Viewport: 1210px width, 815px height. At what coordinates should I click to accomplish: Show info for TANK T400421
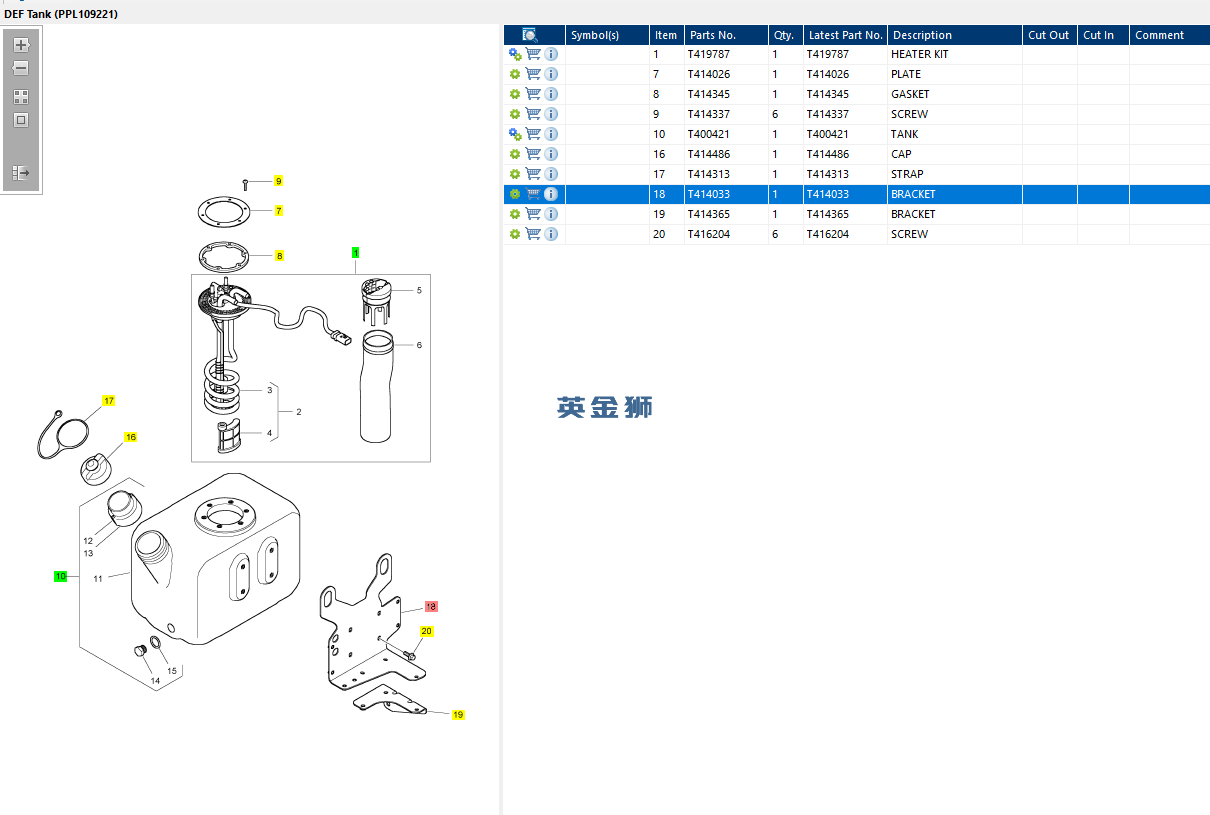pyautogui.click(x=551, y=134)
